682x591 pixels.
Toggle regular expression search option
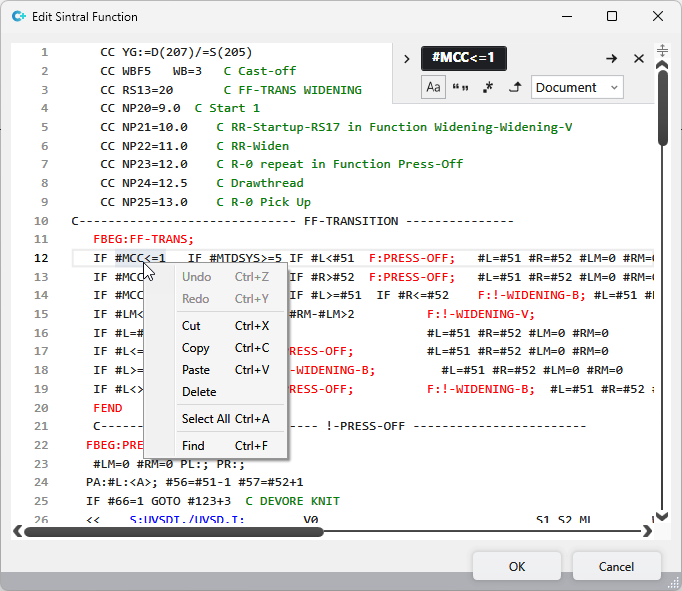(488, 88)
